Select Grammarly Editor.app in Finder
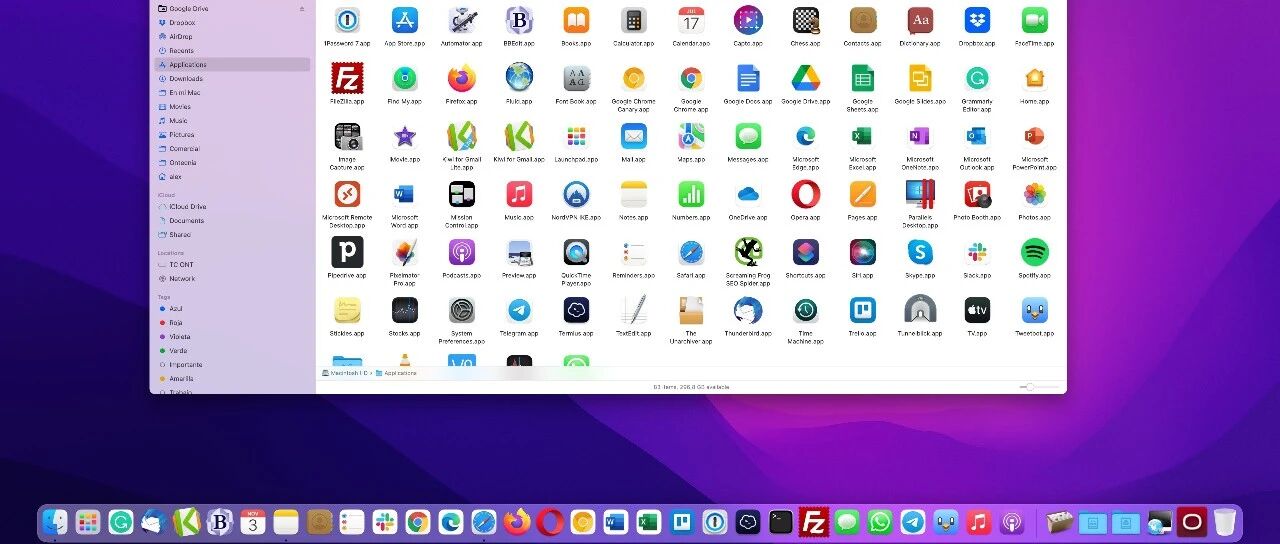Viewport: 1280px width, 544px height. click(x=977, y=78)
